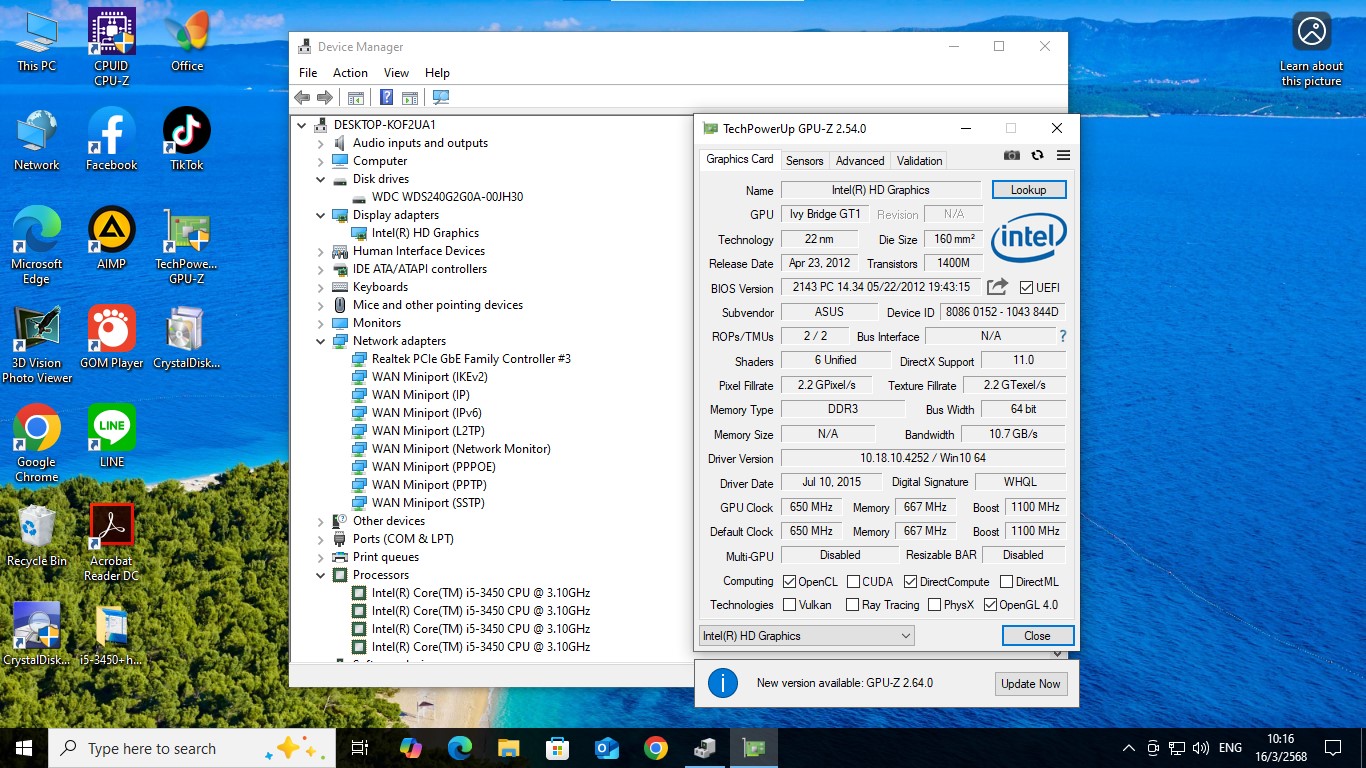Screen dimensions: 1366x768
Task: Open the View menu in Device Manager
Action: tap(397, 73)
